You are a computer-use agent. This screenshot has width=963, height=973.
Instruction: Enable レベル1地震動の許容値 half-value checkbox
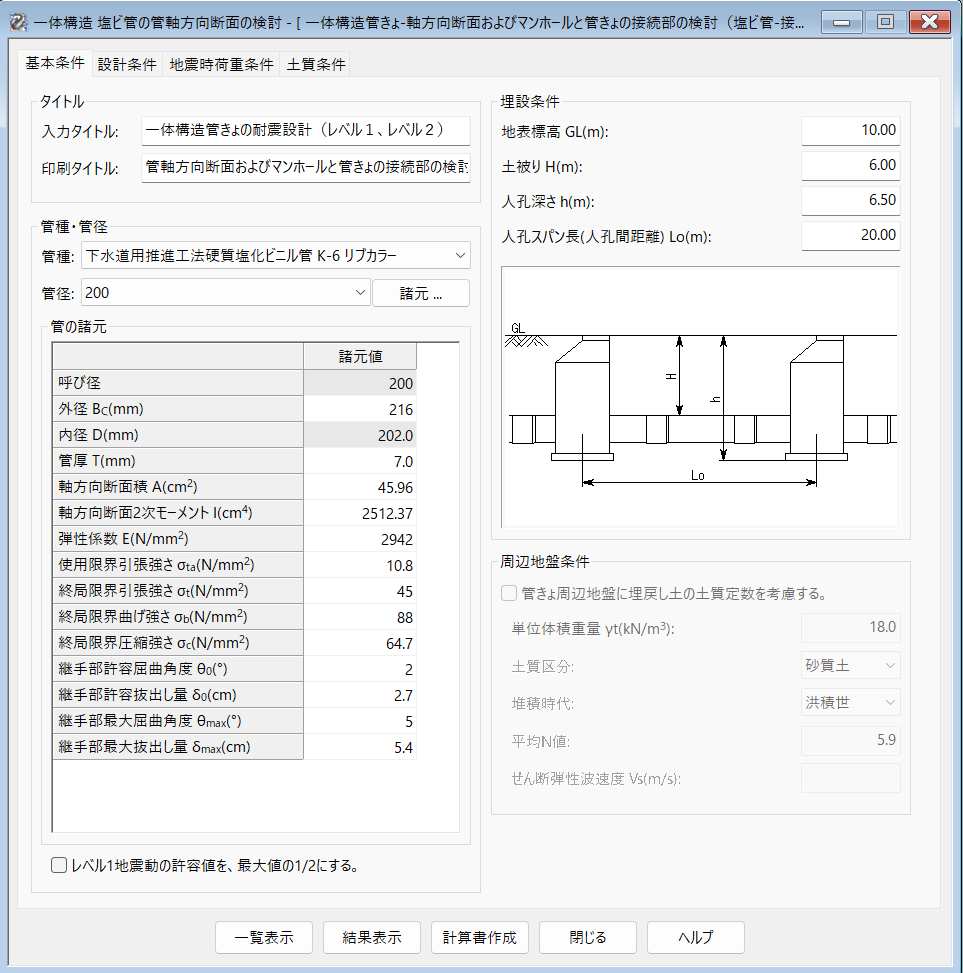59,865
